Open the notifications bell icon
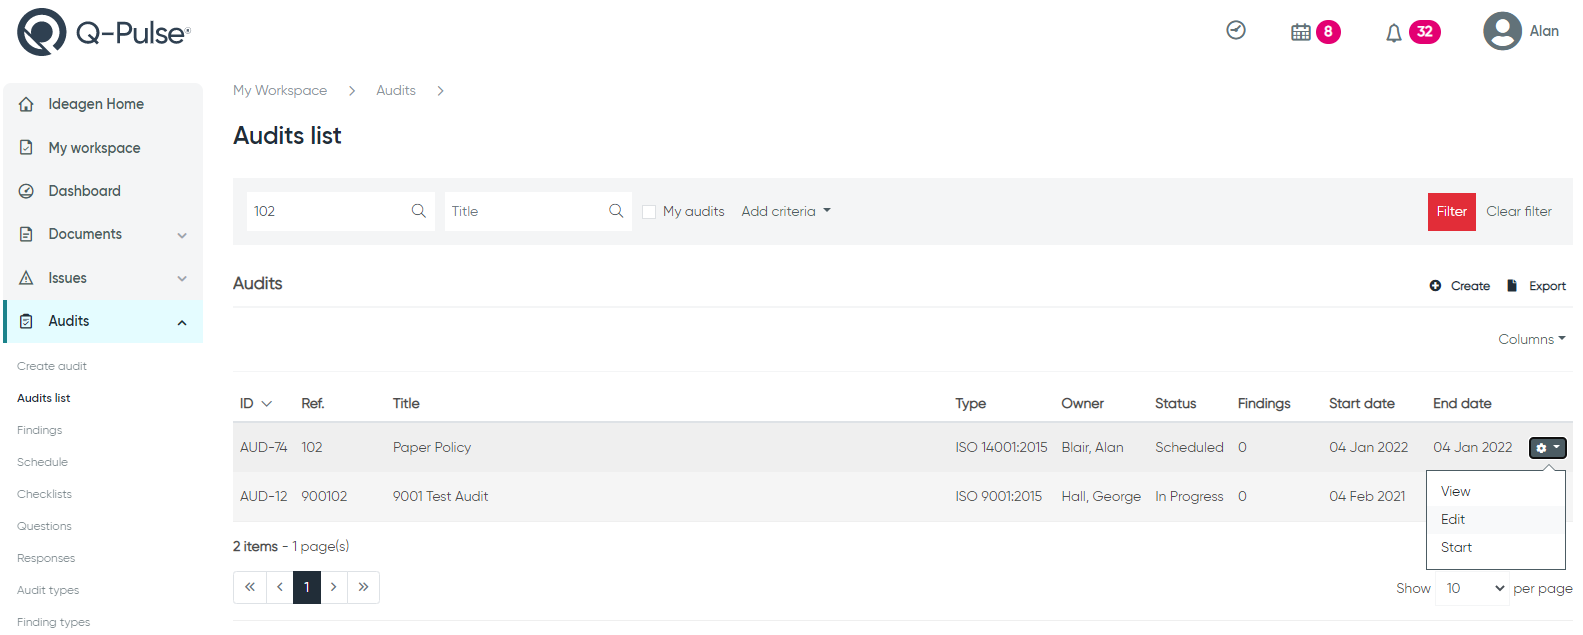 (x=1393, y=33)
